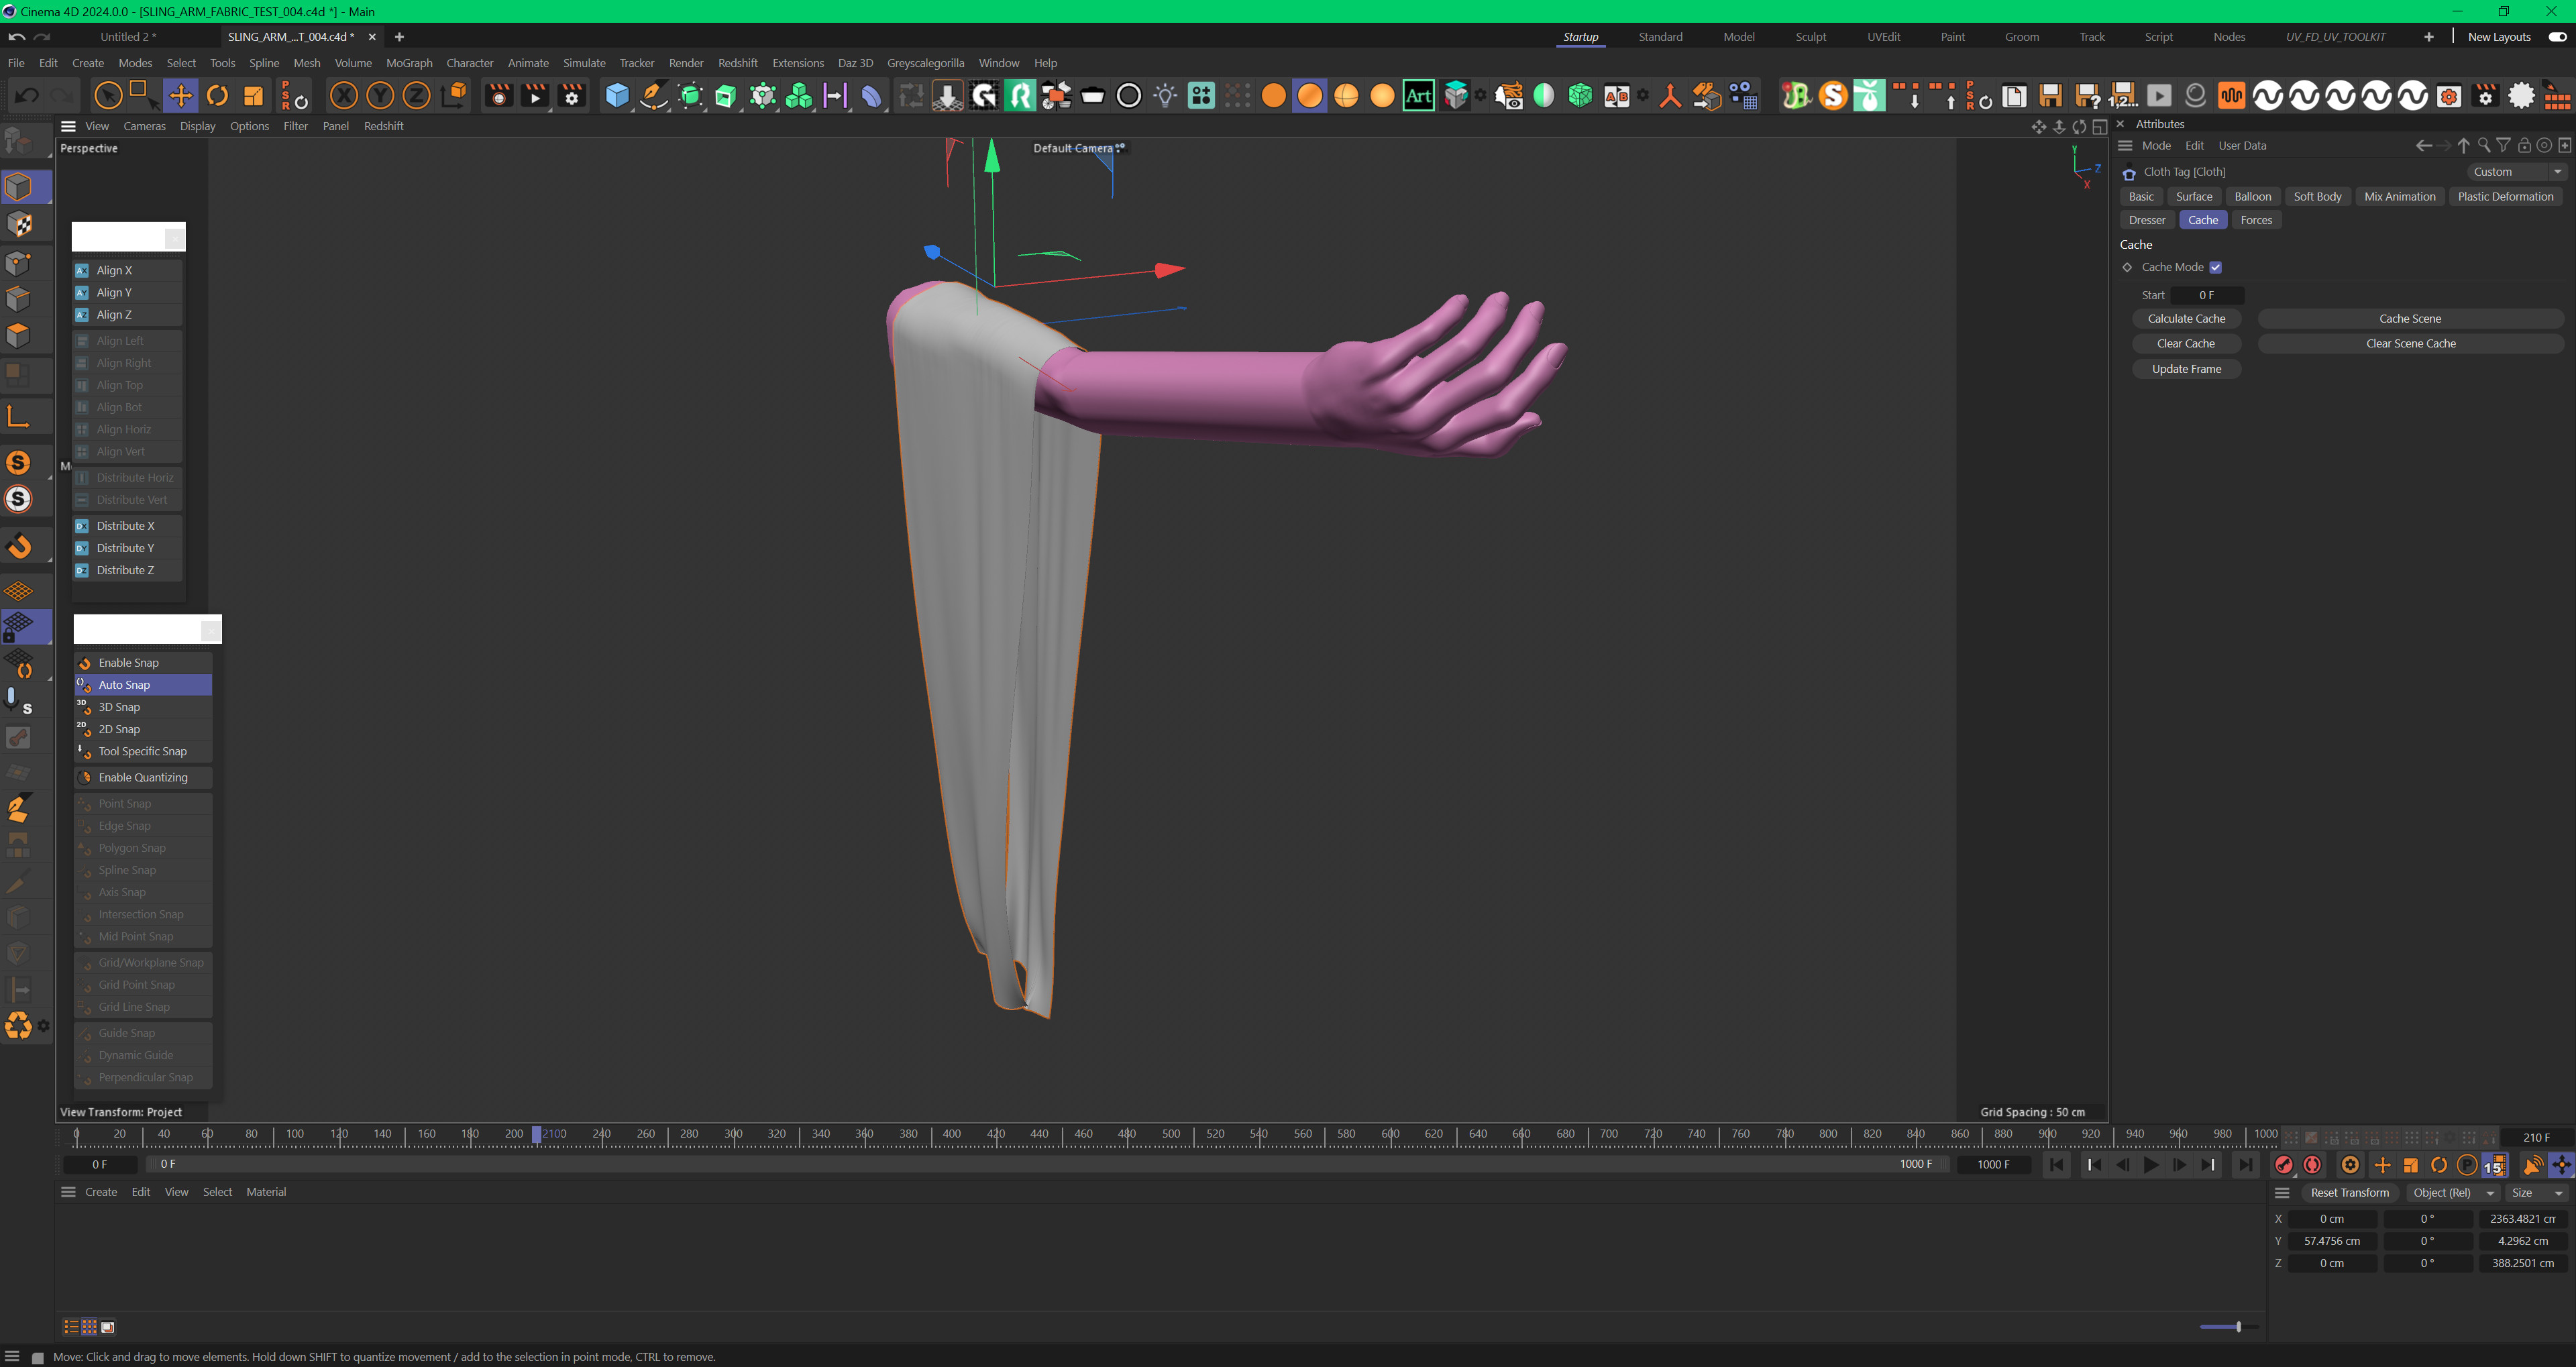Click the timeline playhead marker at 210

[536, 1135]
